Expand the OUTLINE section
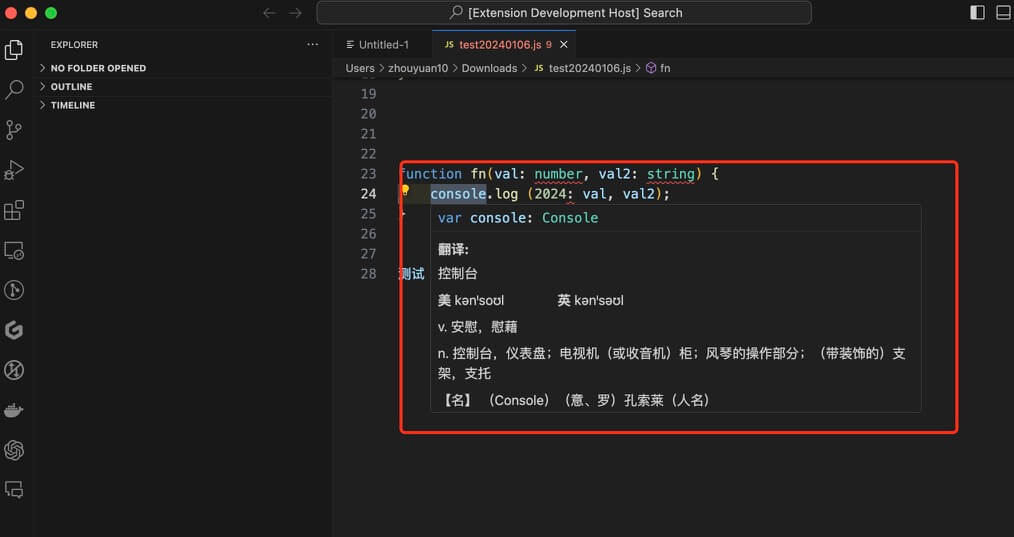Screen dimensions: 1014x537 71,87
